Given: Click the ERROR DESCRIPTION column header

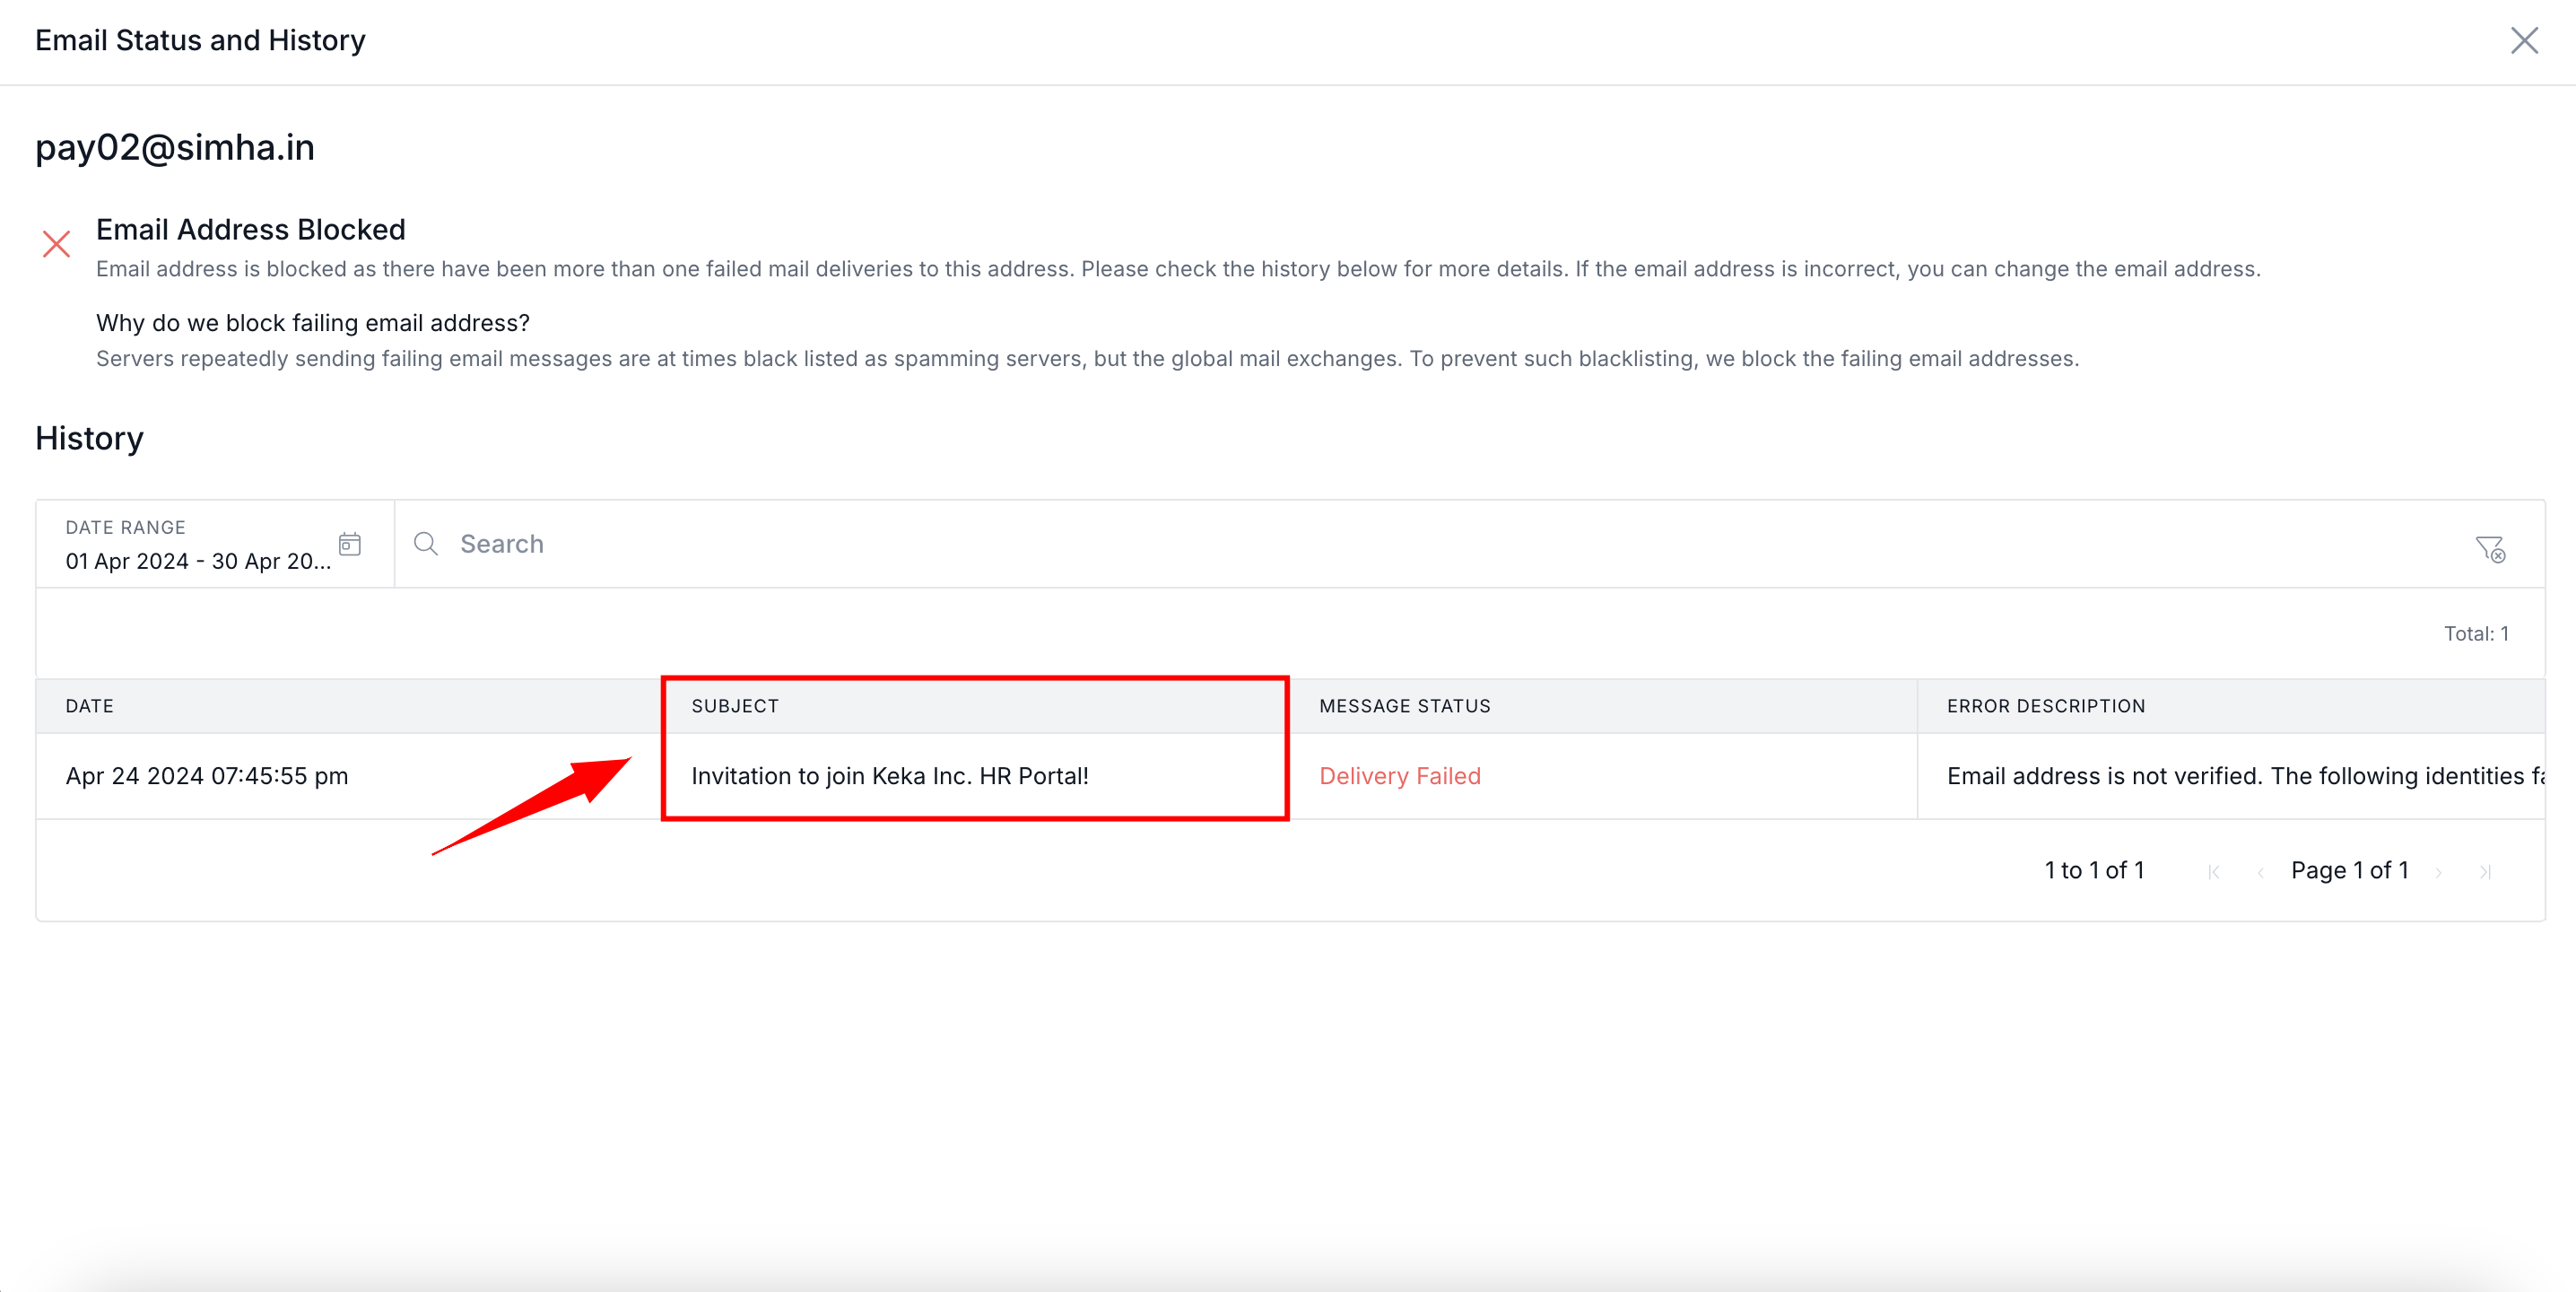Looking at the screenshot, I should [x=2045, y=706].
